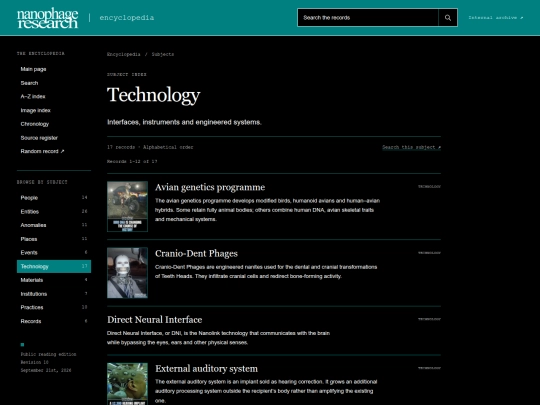The image size is (540, 405).
Task: Click Technology tag on Avian genetics row
Action: point(429,187)
